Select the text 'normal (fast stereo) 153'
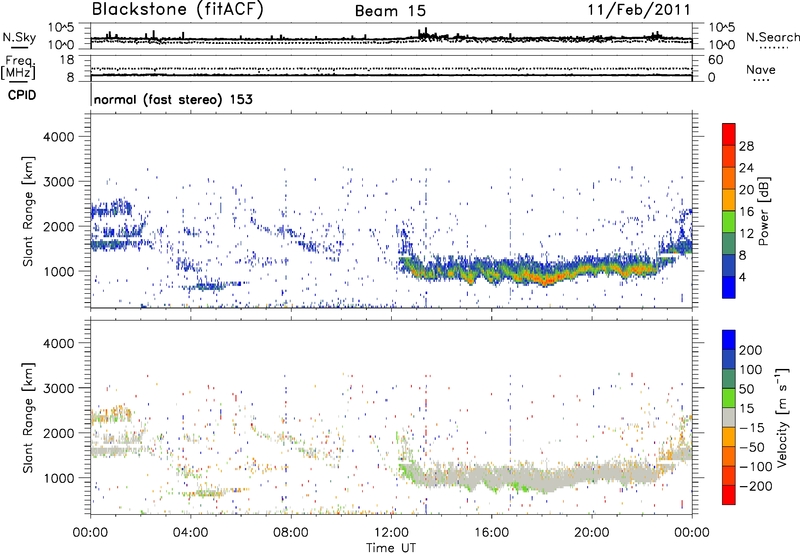The height and width of the screenshot is (554, 800). (173, 99)
